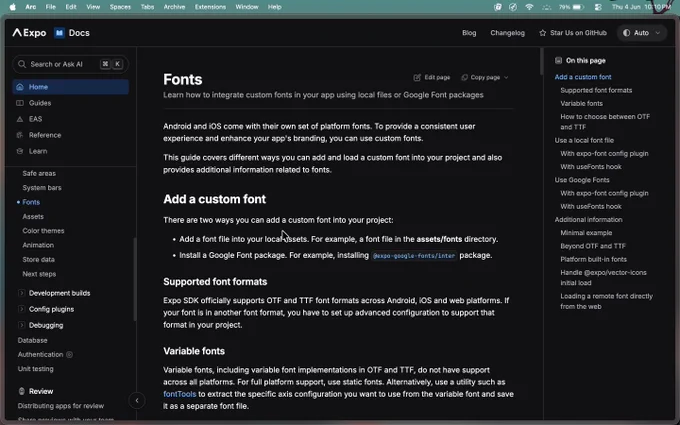Click the Reference icon in sidebar

click(x=20, y=135)
